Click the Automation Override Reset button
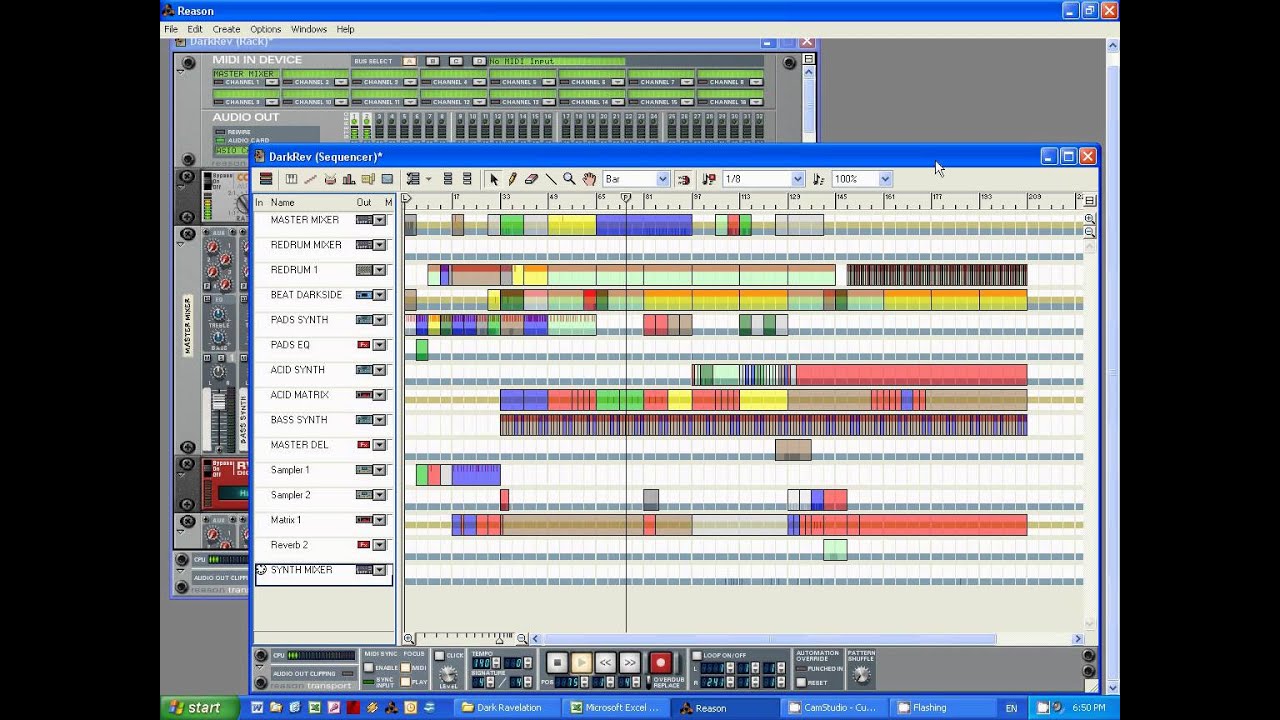The height and width of the screenshot is (720, 1280). tap(801, 682)
